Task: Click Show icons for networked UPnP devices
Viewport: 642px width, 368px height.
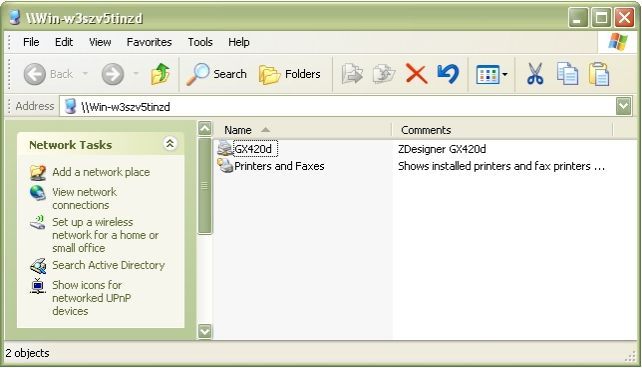Action: coord(91,298)
